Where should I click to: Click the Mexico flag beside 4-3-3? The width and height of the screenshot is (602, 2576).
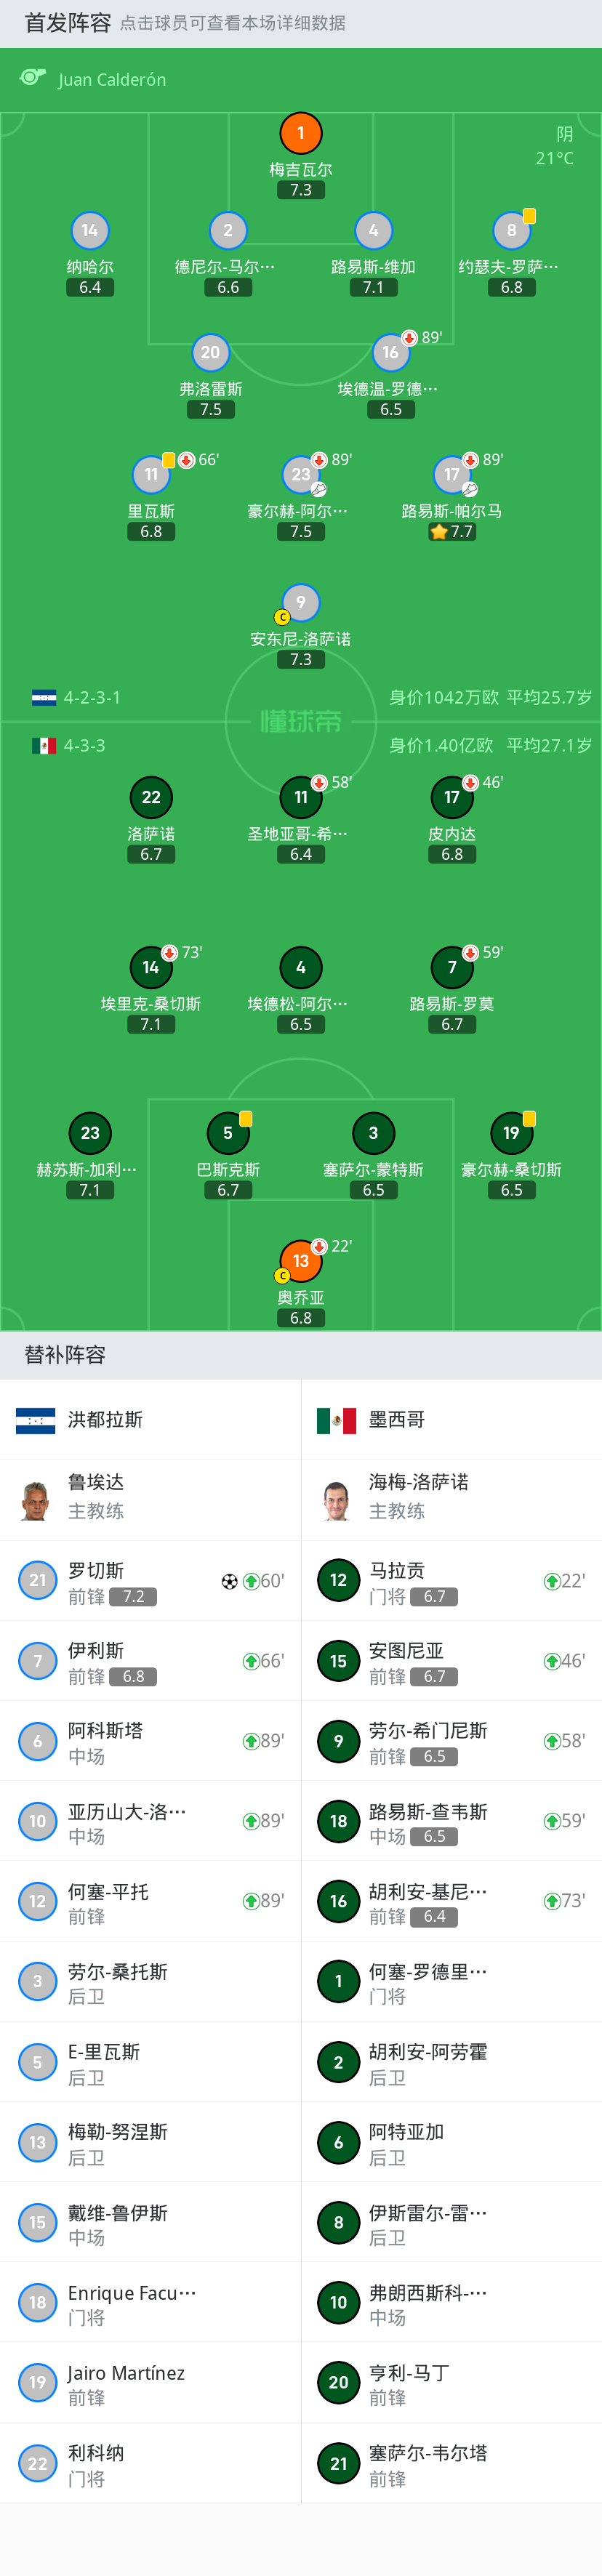[x=44, y=745]
